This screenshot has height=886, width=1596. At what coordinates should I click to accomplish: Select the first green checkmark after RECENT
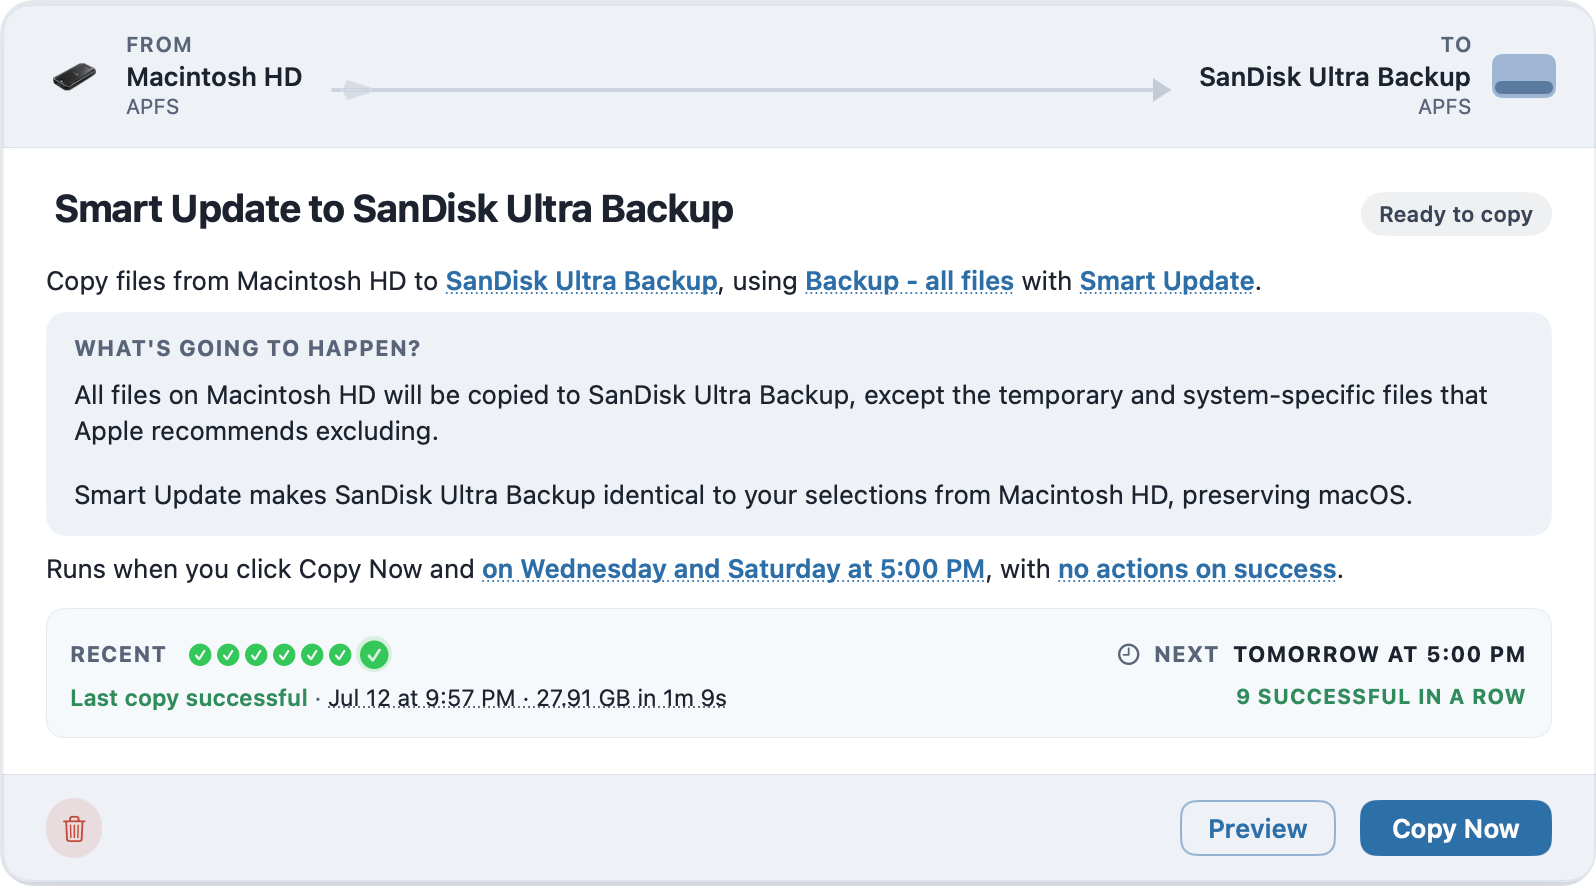click(x=200, y=655)
